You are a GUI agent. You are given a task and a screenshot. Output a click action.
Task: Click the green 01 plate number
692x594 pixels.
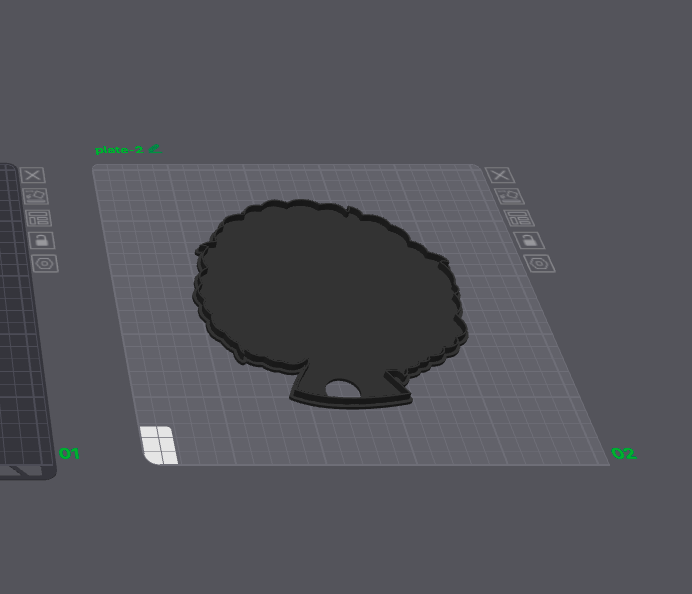click(69, 453)
